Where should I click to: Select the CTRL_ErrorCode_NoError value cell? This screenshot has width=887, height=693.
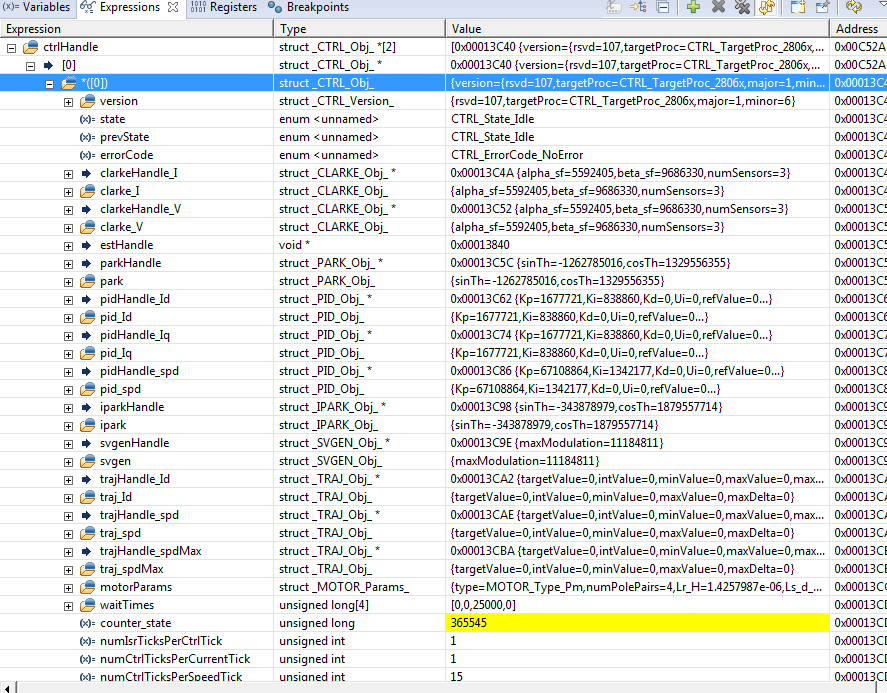(x=637, y=155)
